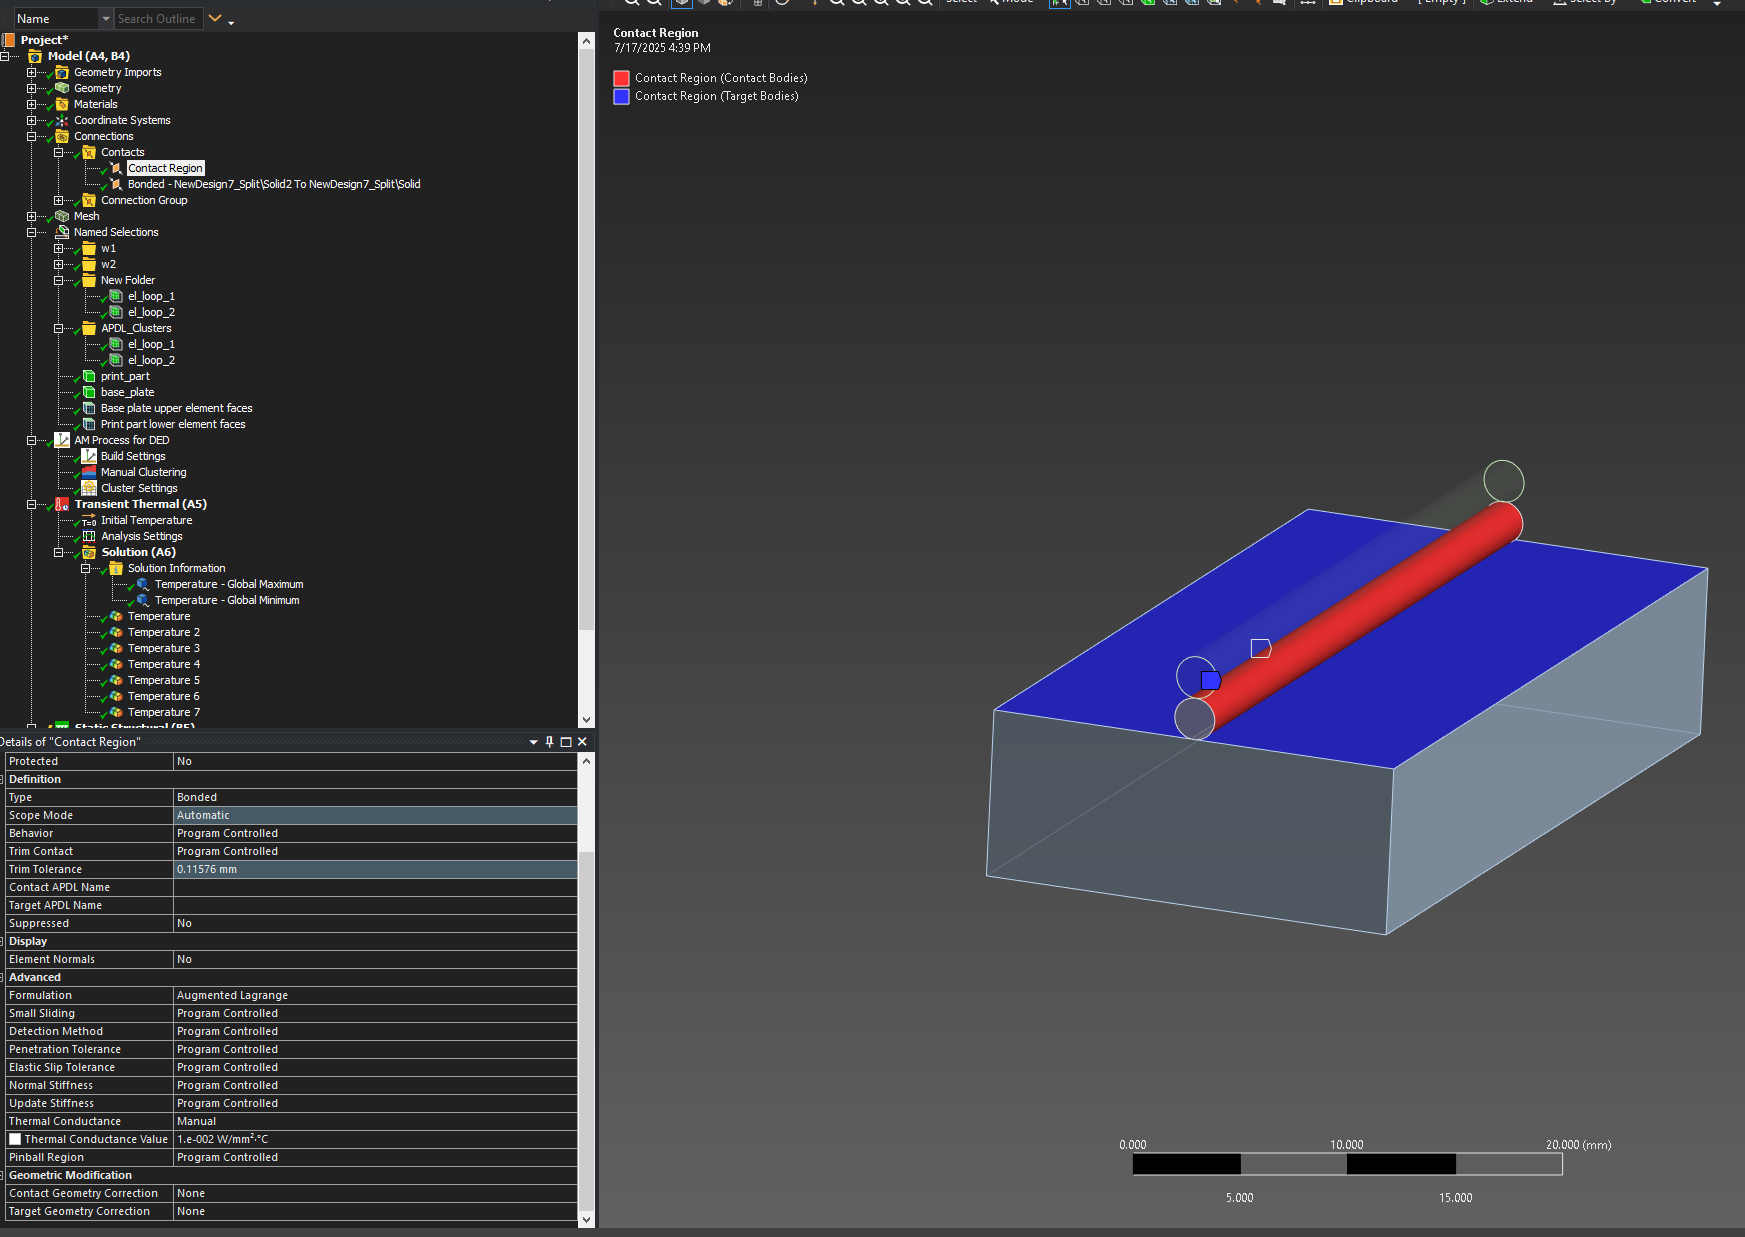Click the Named Selections icon

coord(62,232)
